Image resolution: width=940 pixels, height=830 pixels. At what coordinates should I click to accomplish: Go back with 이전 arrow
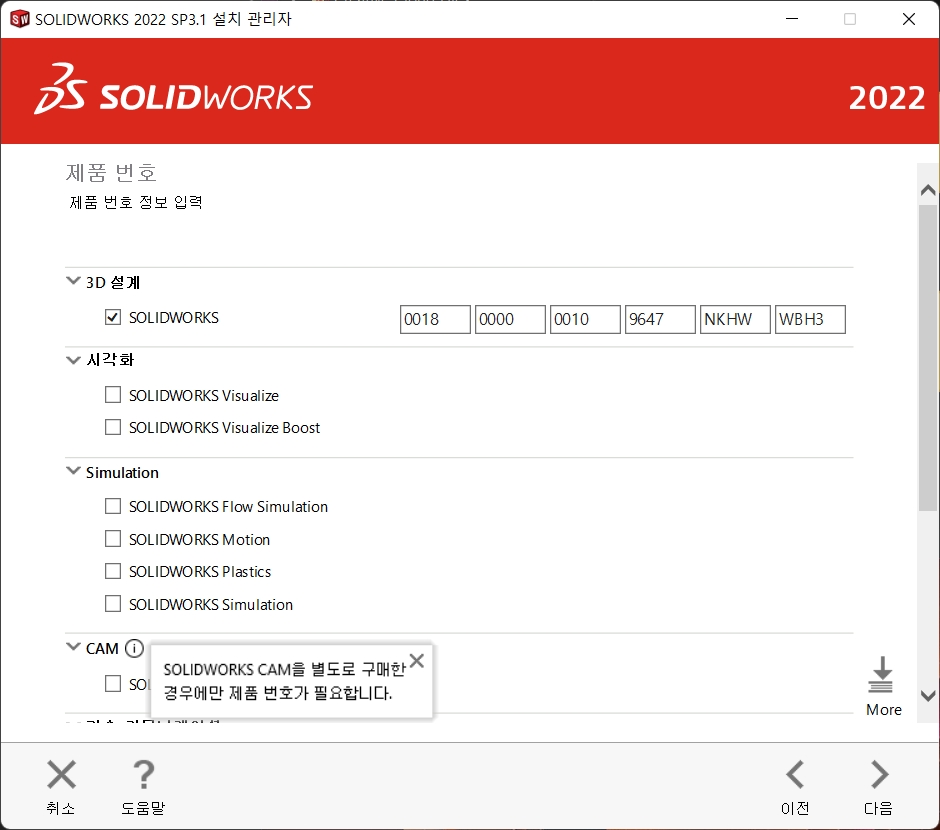(795, 774)
